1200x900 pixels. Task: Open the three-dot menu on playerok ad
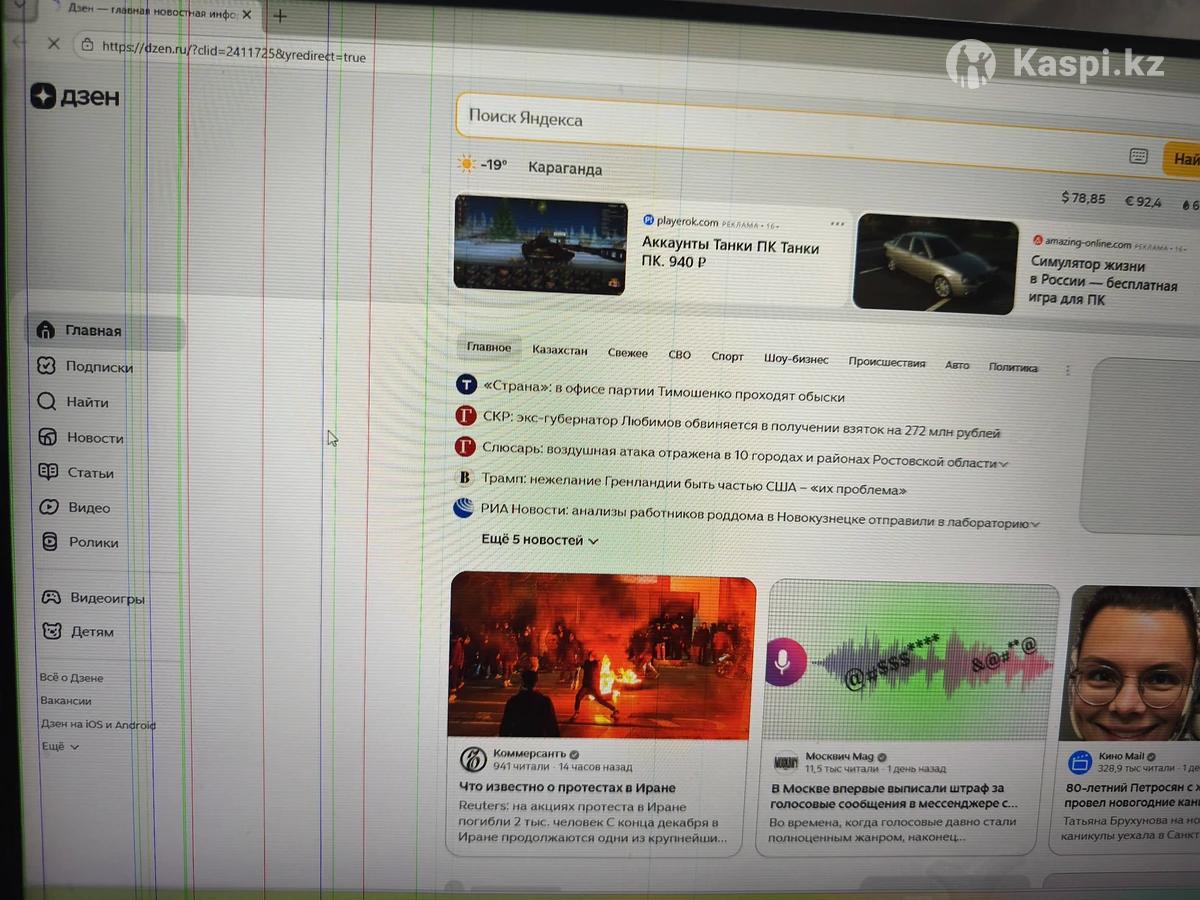tap(837, 223)
